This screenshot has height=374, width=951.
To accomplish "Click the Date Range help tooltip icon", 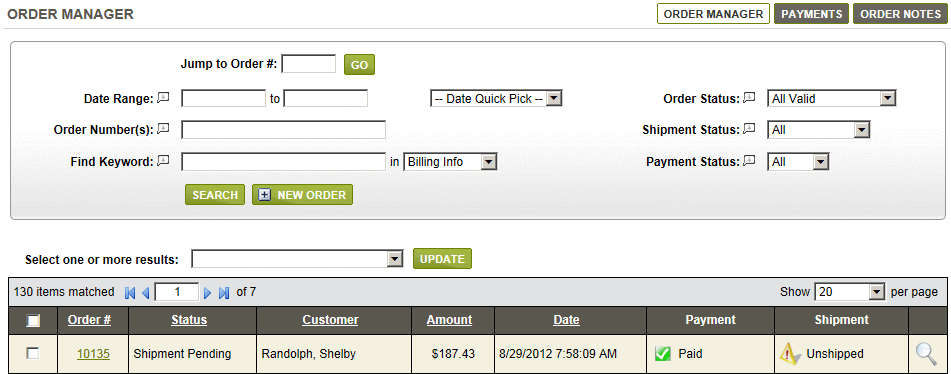I will (163, 98).
